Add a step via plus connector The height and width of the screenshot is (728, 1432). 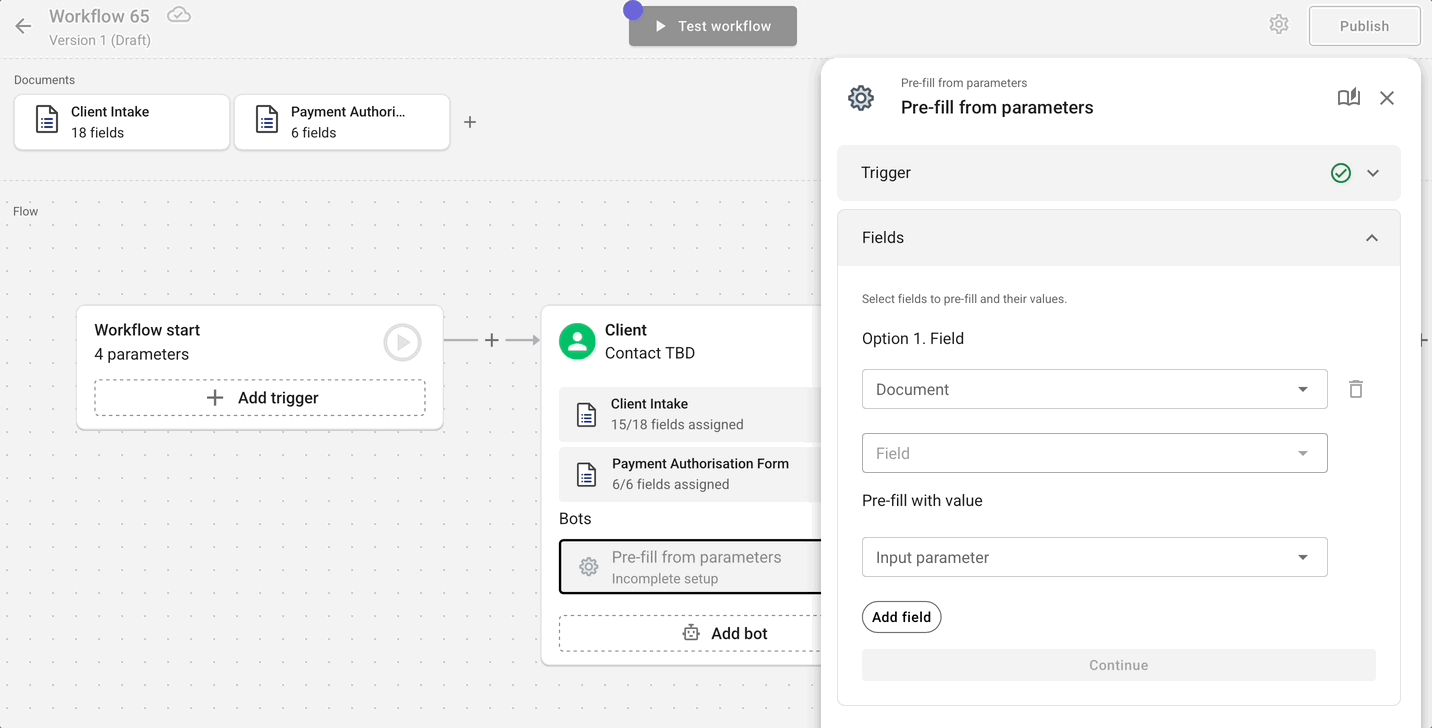coord(491,340)
